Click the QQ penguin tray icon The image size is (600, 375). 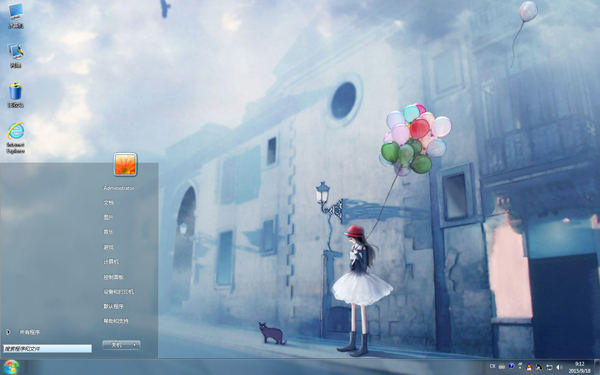coord(530,367)
